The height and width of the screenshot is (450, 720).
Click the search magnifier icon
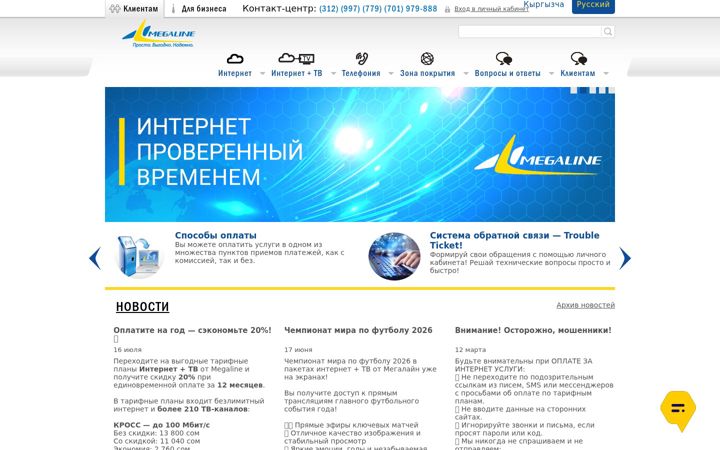tap(608, 31)
